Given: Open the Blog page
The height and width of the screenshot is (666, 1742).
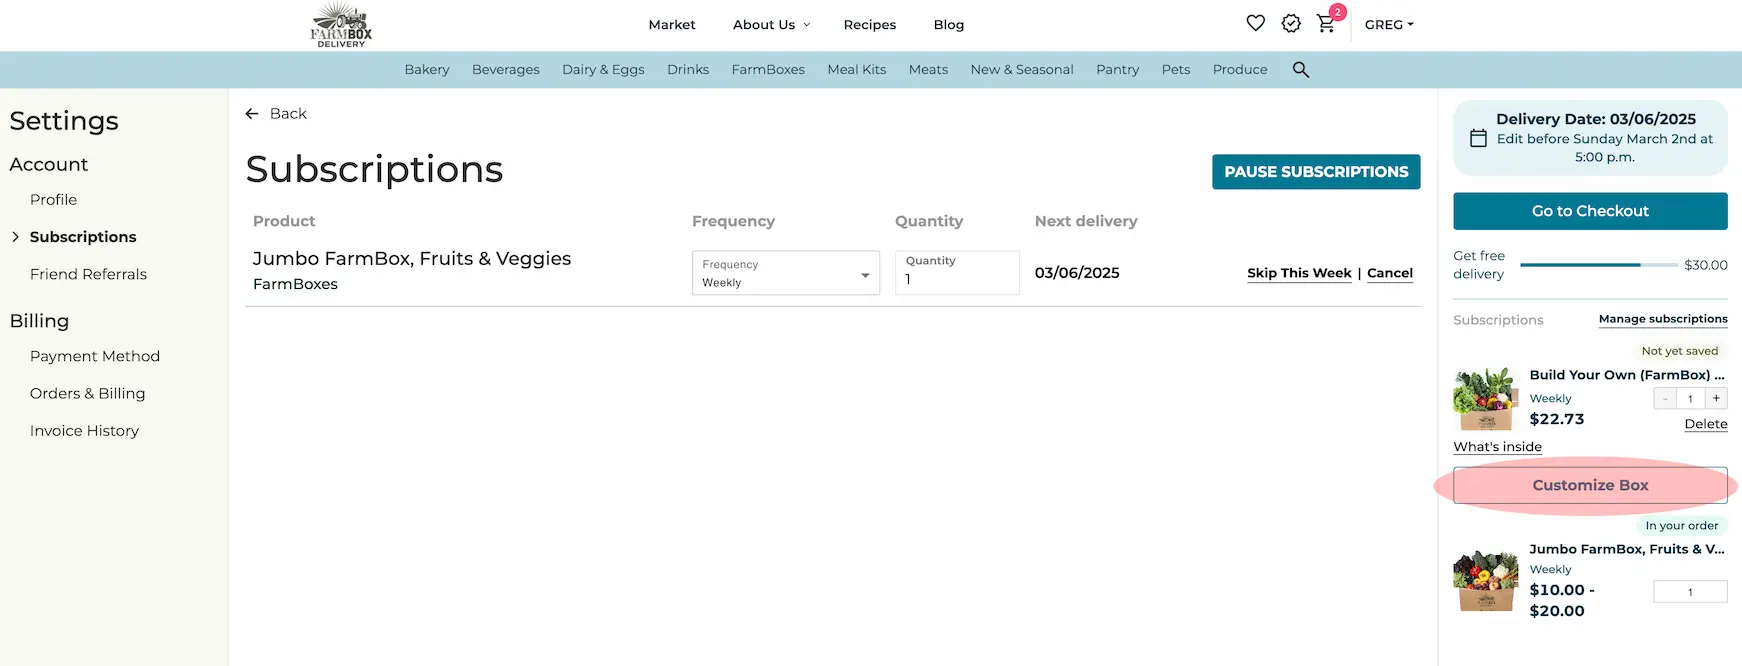Looking at the screenshot, I should click(949, 25).
